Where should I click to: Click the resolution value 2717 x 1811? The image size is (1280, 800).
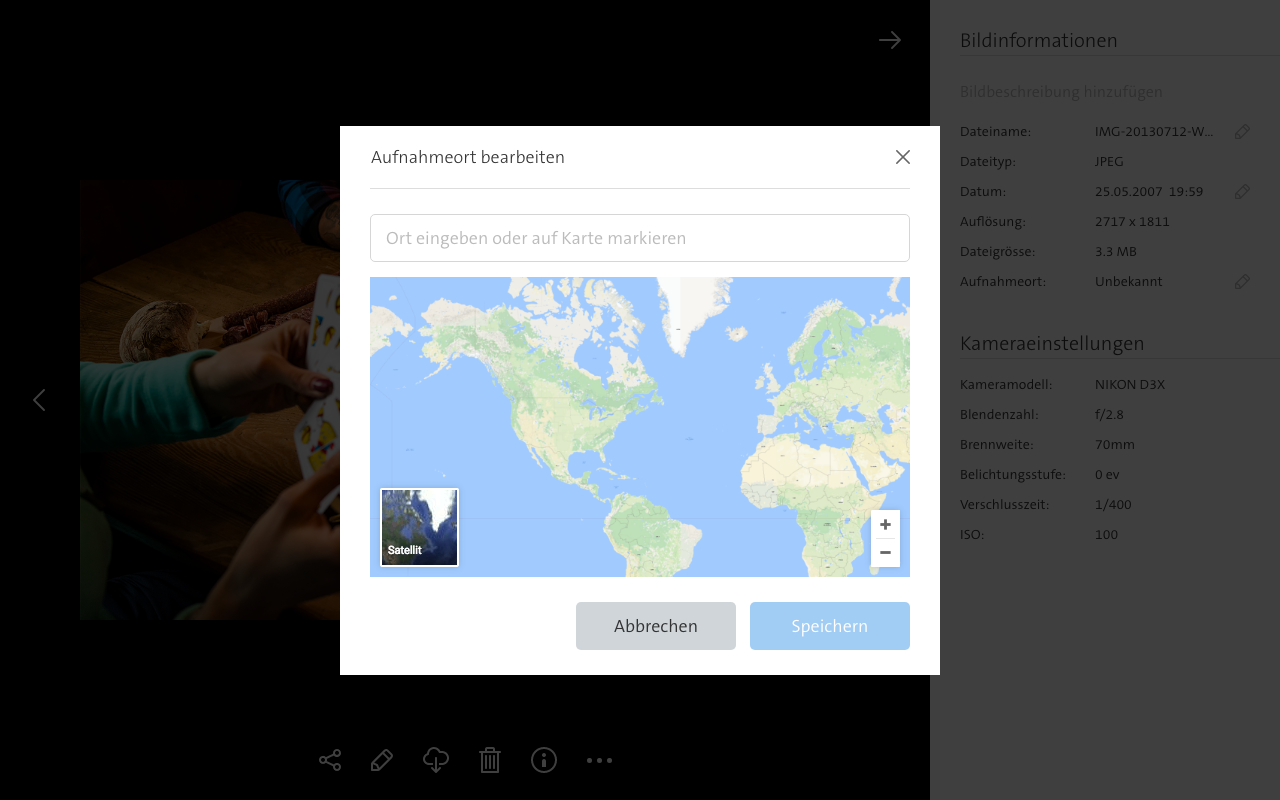(x=1132, y=221)
